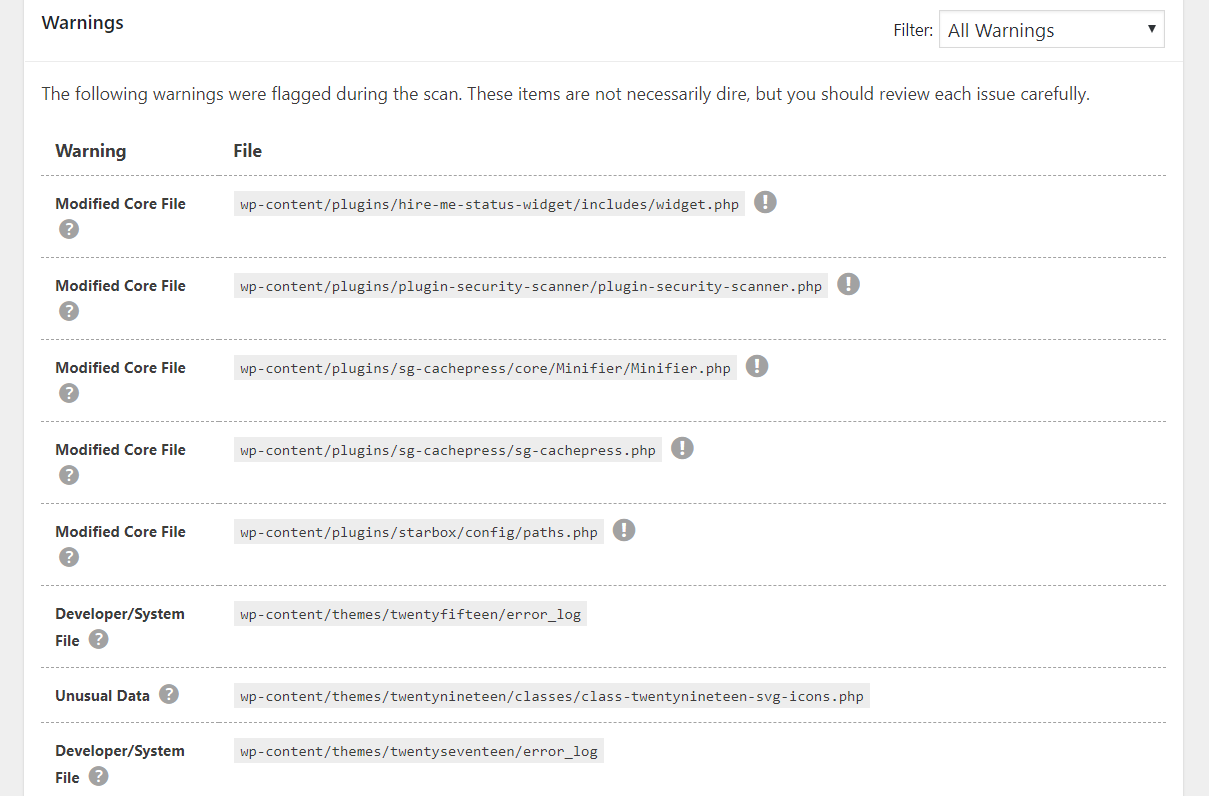
Task: Click help icon under plugin-security-scanner Modified Core File
Action: (x=68, y=311)
